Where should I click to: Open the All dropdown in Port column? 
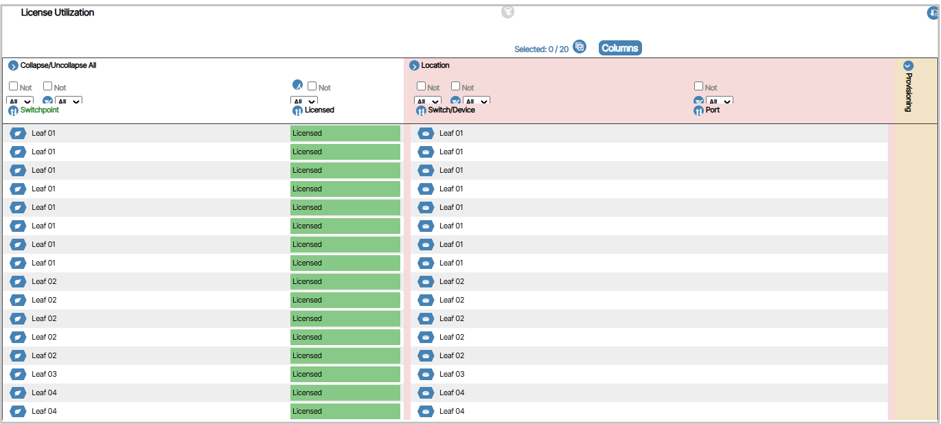(x=720, y=101)
